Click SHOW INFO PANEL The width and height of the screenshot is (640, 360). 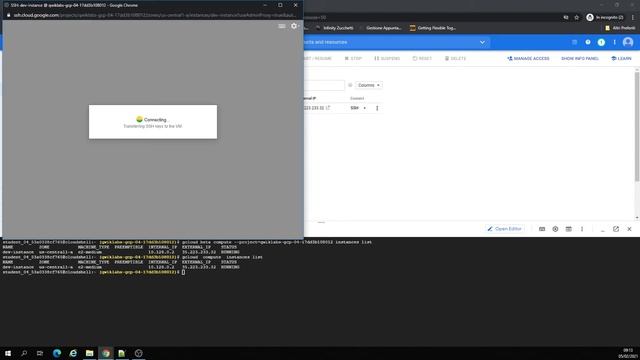point(580,58)
